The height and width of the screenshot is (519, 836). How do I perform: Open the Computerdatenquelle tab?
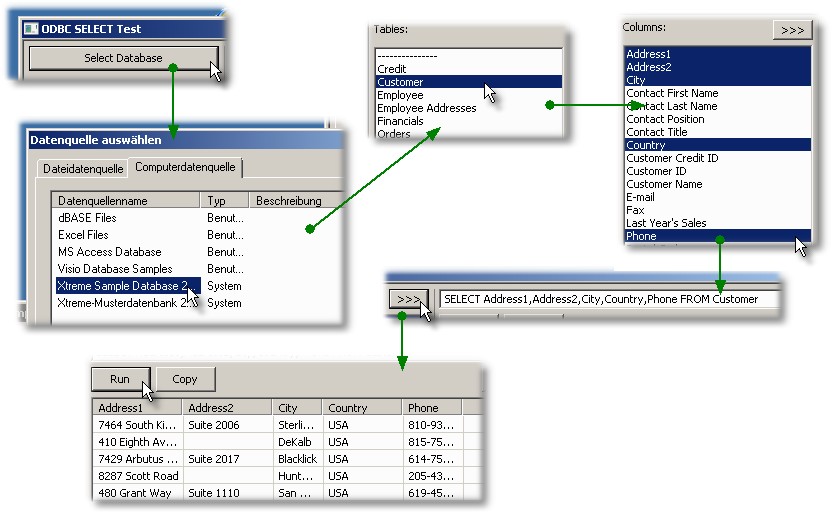(186, 168)
